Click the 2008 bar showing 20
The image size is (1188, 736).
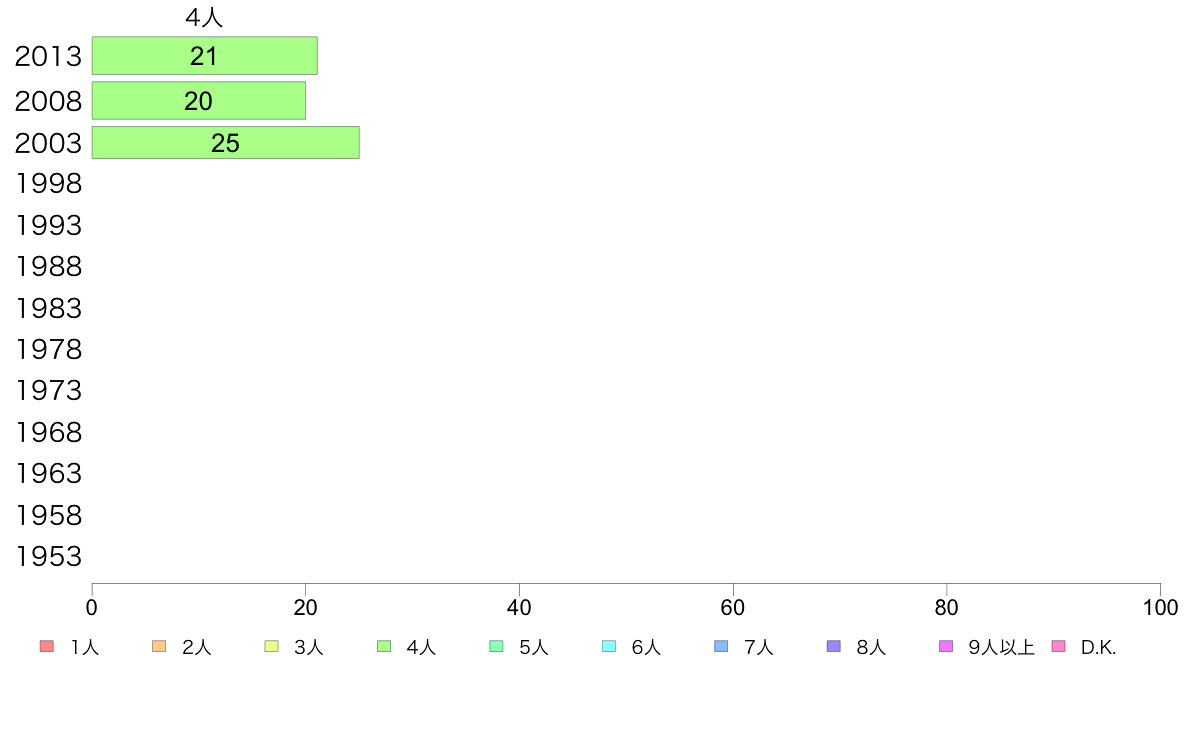click(x=199, y=101)
